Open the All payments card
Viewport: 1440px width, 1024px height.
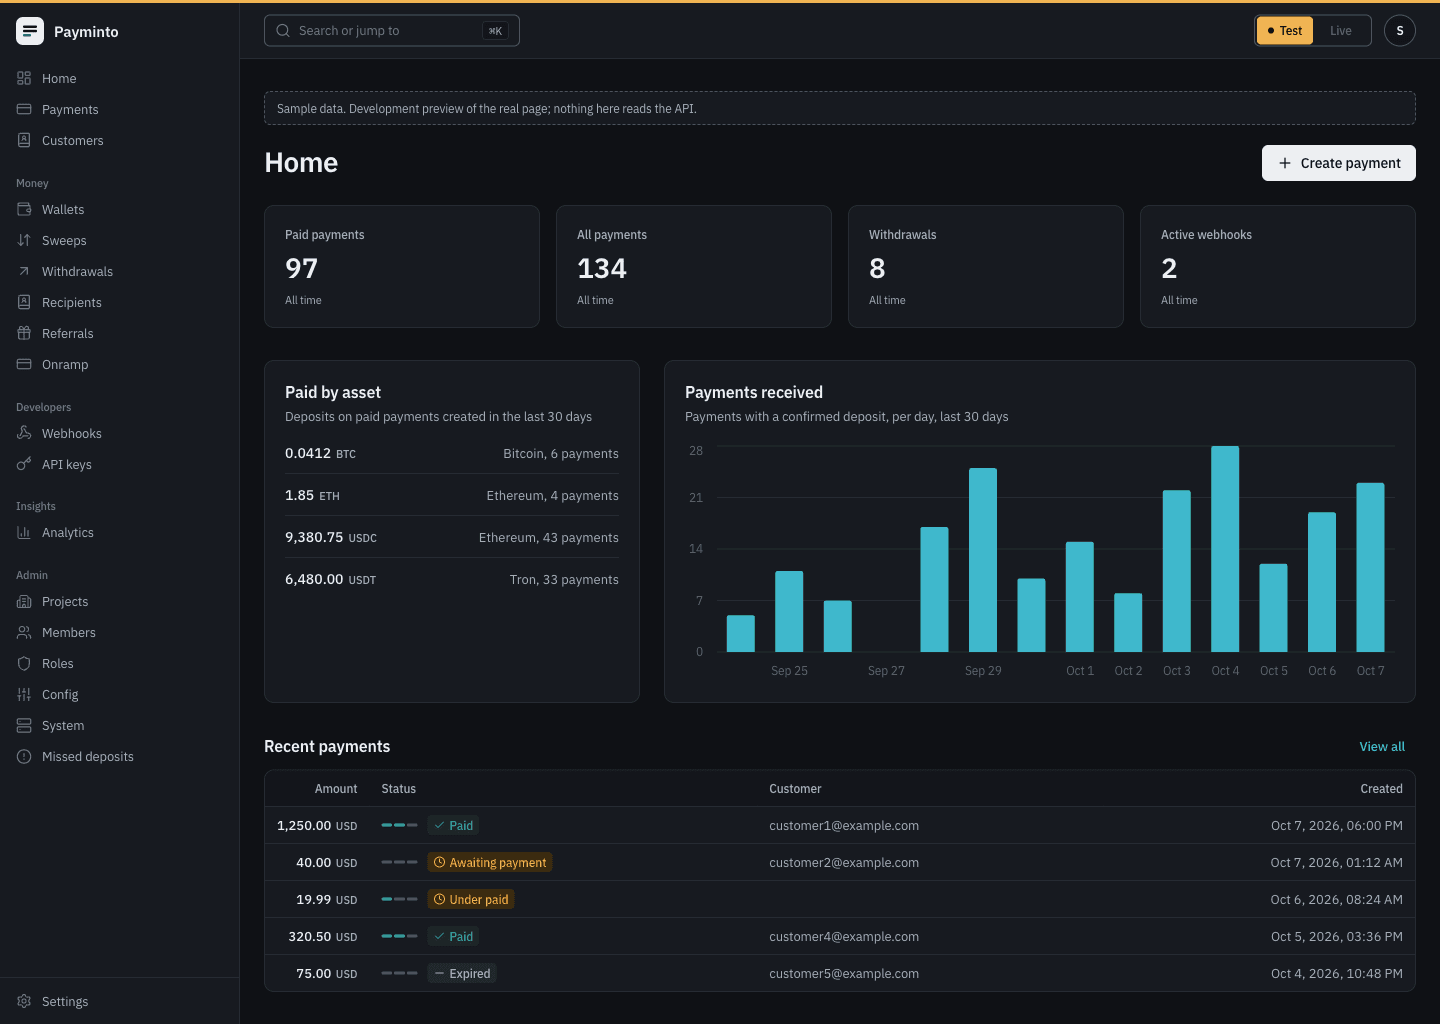pyautogui.click(x=694, y=266)
